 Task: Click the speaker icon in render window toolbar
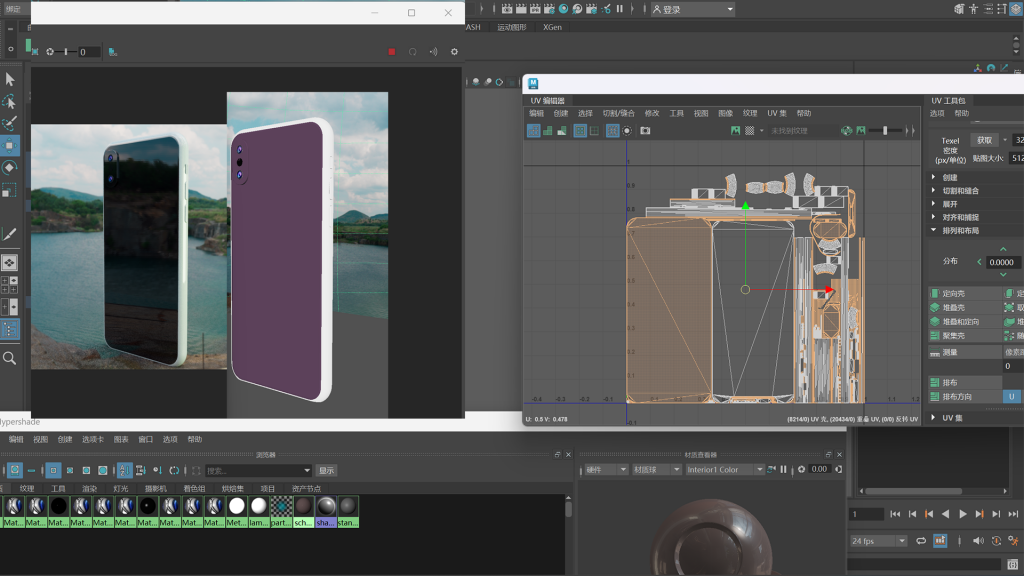tap(434, 52)
